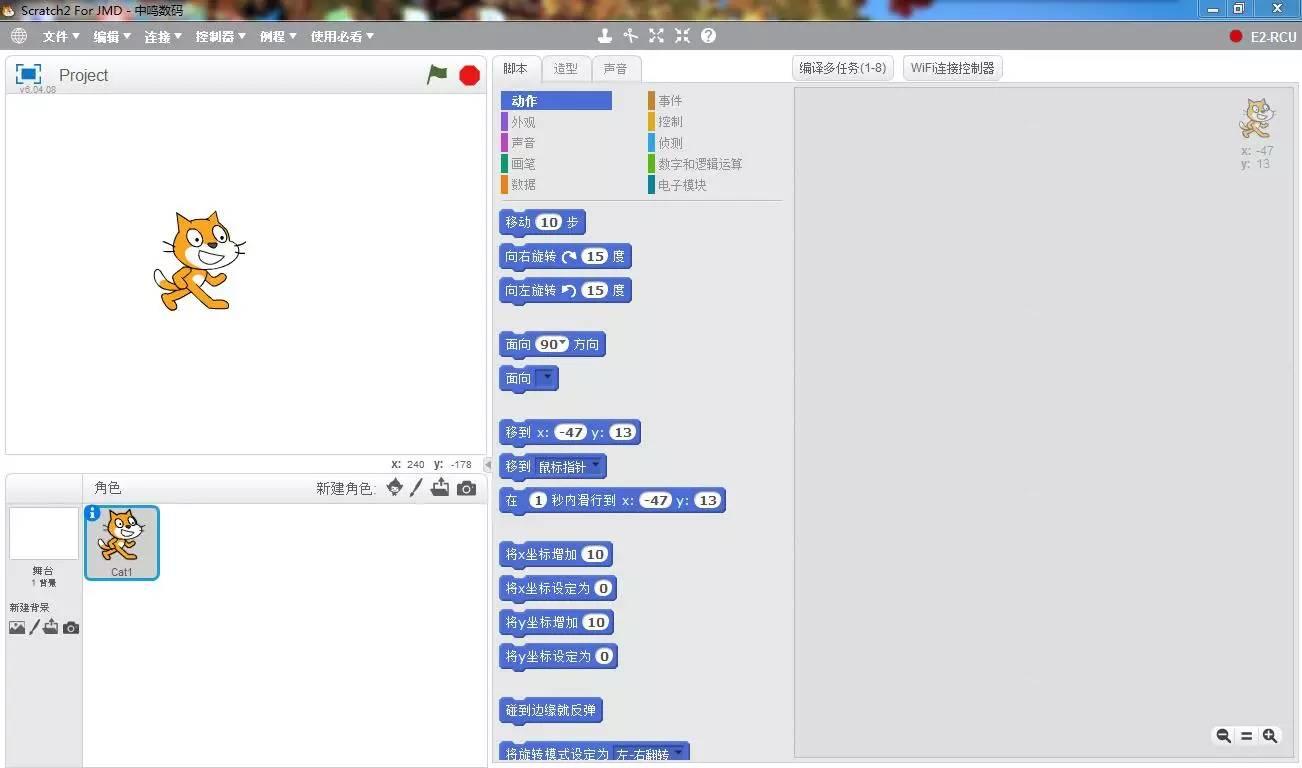Select the 动作 block category

point(556,101)
